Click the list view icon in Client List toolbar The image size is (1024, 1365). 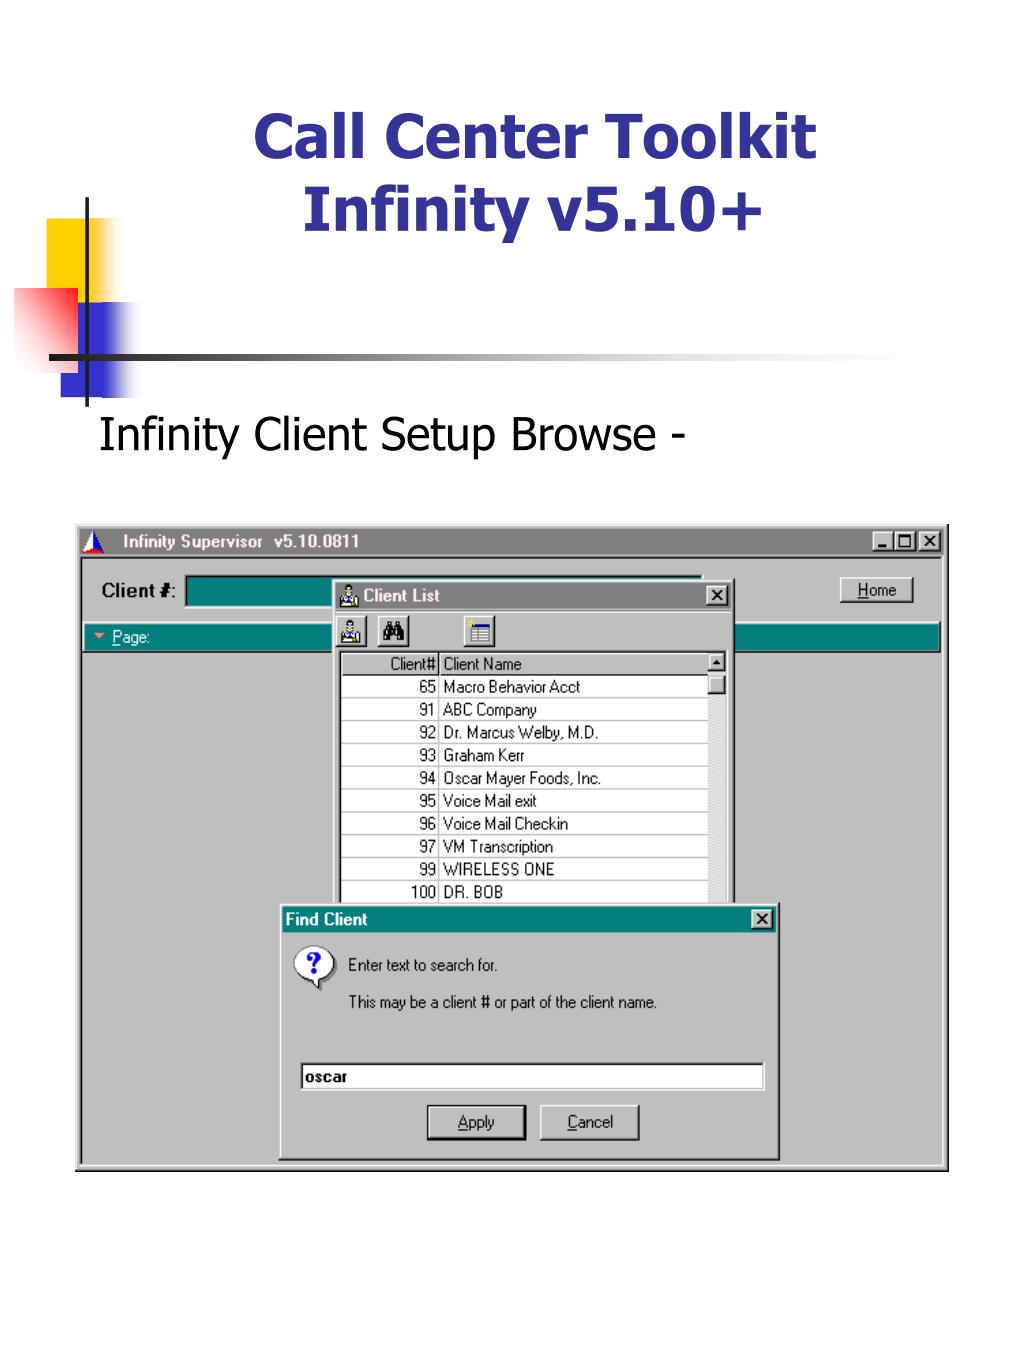pyautogui.click(x=480, y=631)
